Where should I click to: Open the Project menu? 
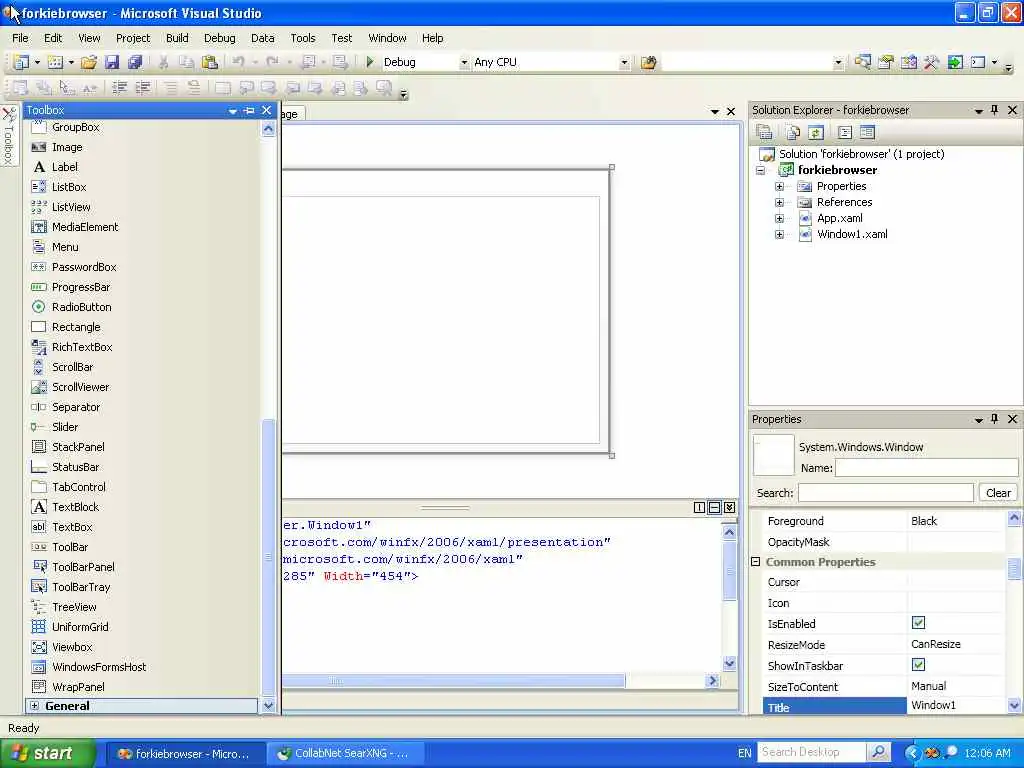click(133, 38)
